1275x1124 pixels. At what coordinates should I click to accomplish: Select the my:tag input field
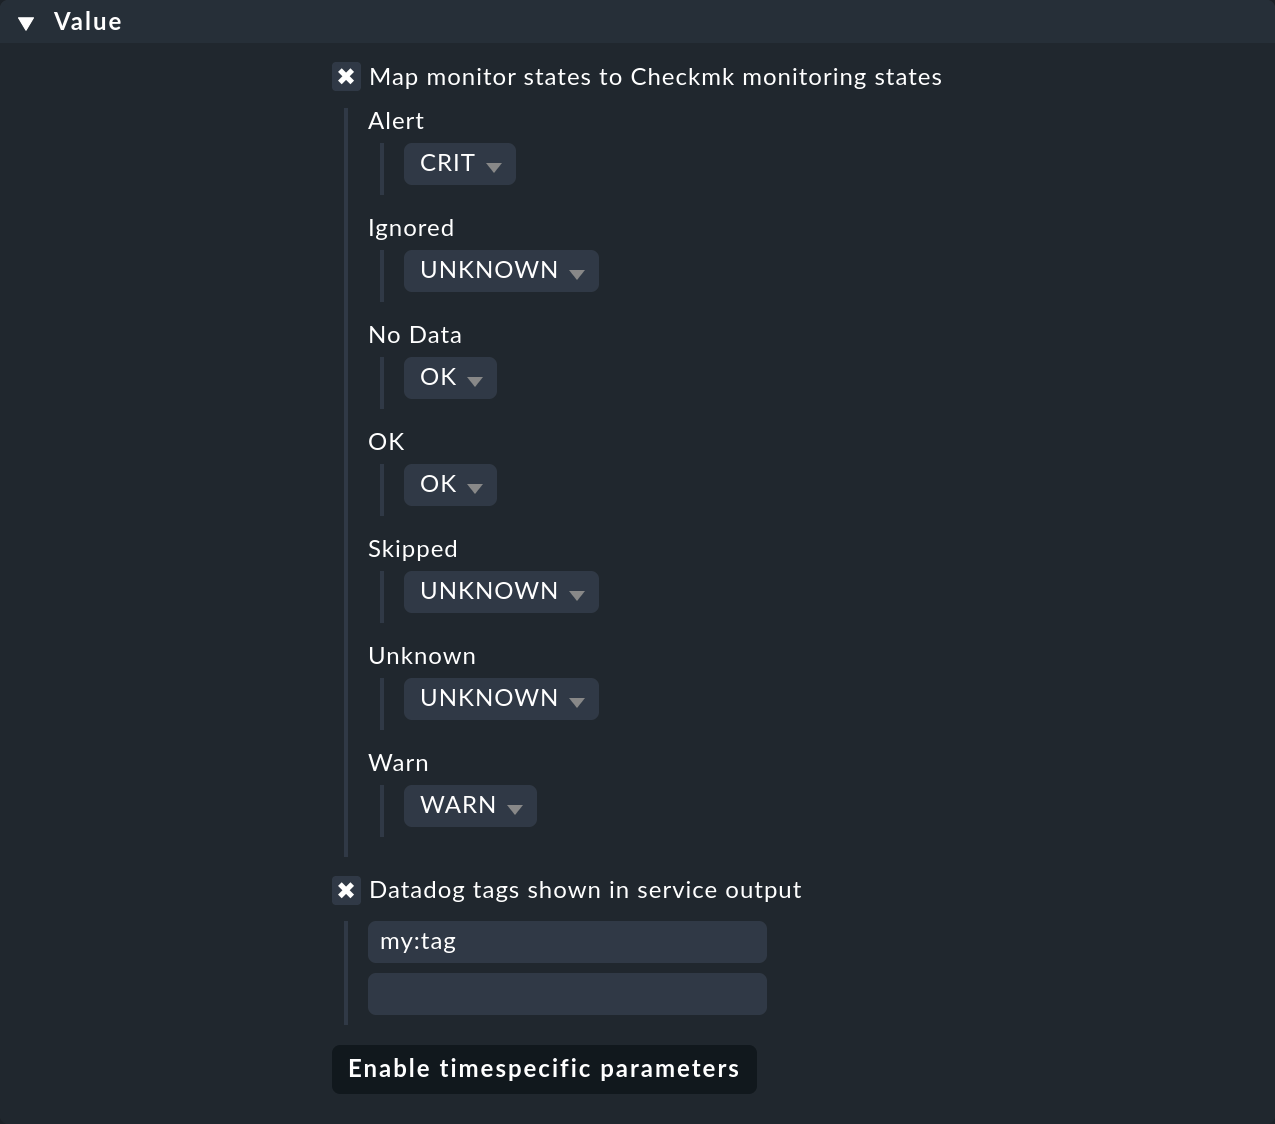[566, 941]
